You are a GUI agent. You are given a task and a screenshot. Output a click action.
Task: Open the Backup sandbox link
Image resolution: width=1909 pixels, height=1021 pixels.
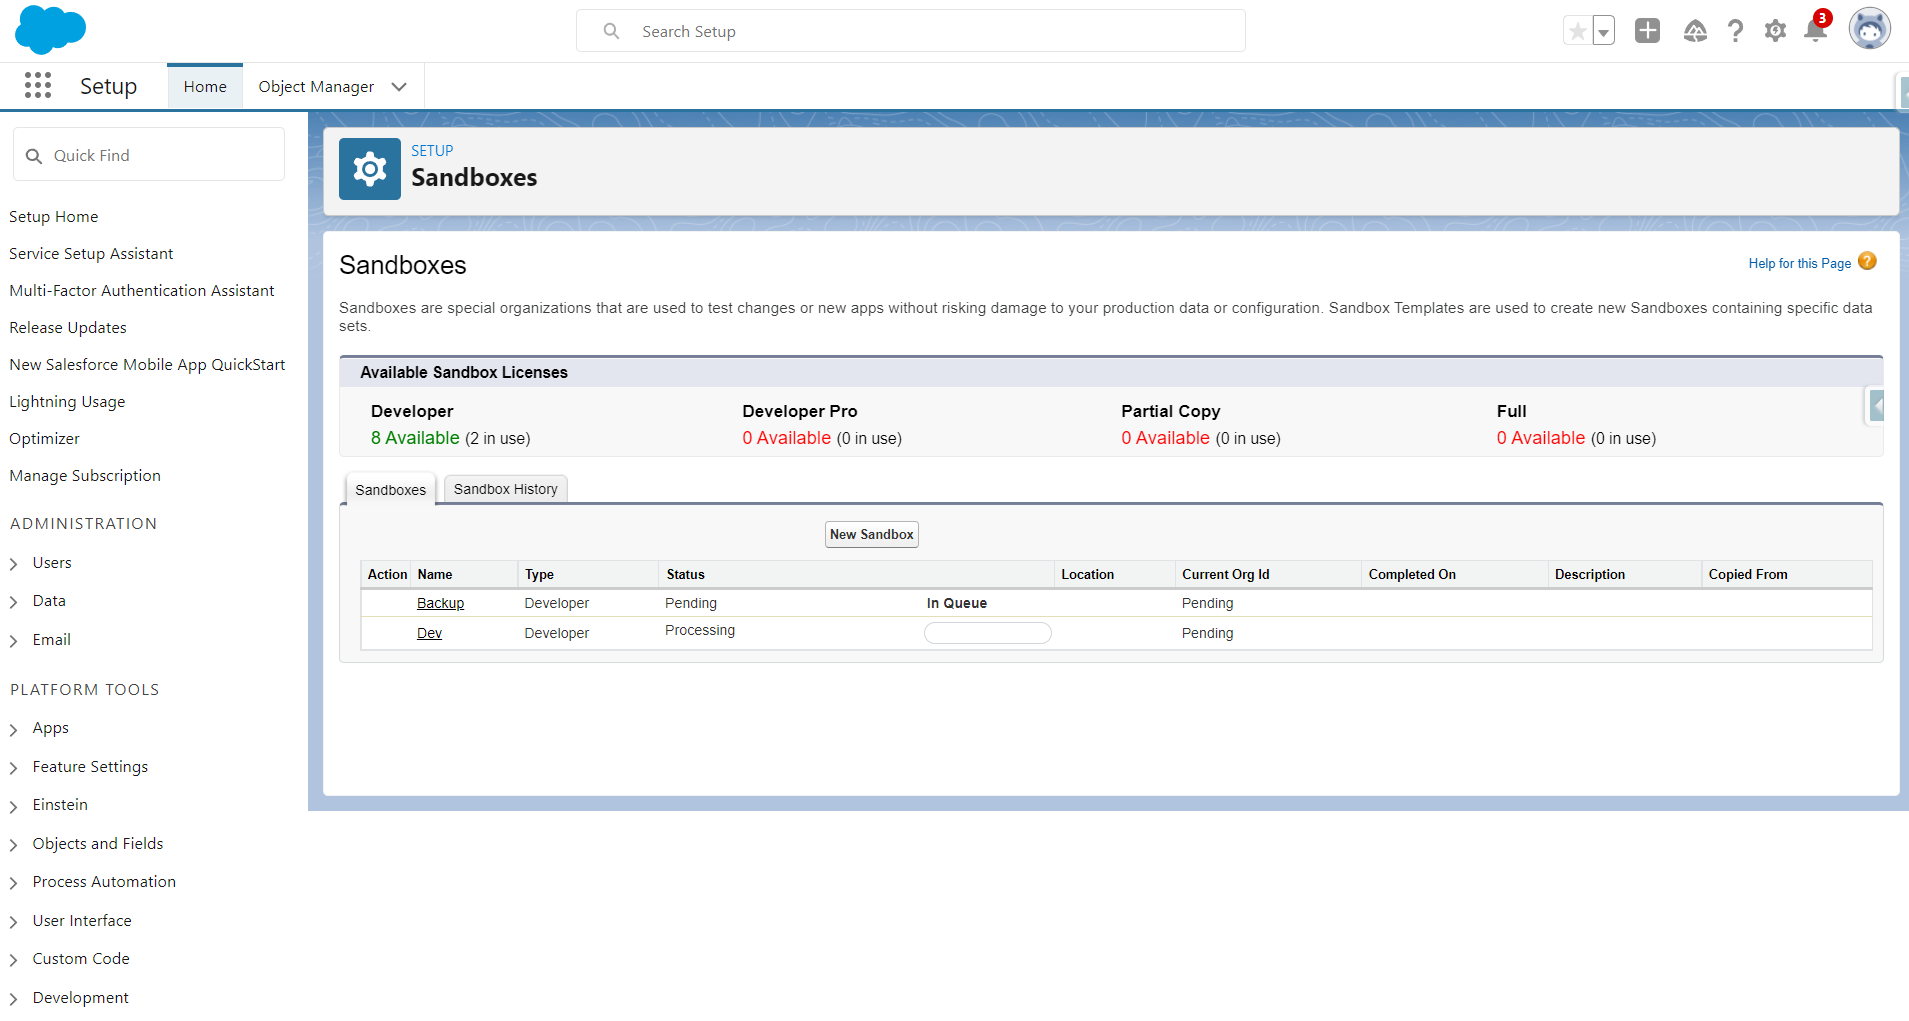coord(440,603)
